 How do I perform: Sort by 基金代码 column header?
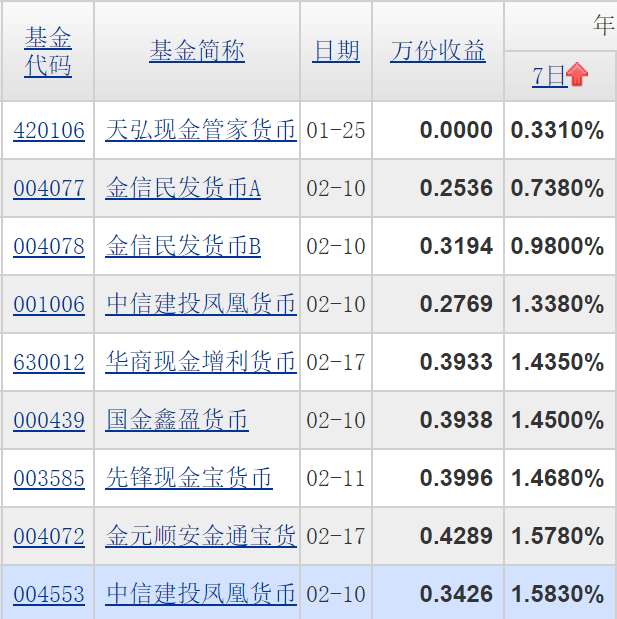pos(48,52)
